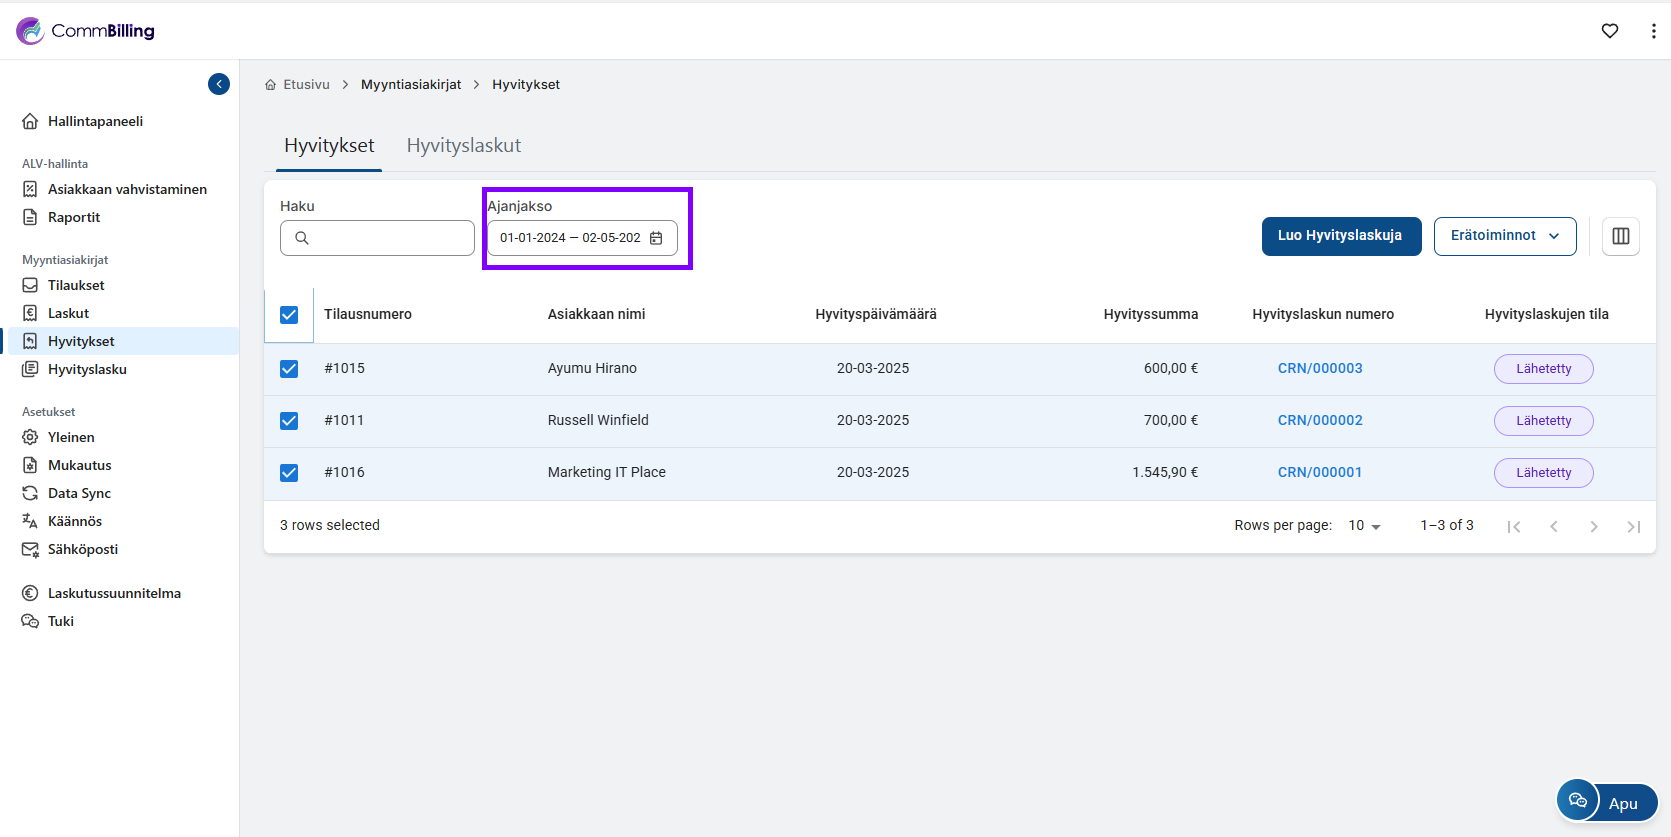Viewport: 1671px width, 837px height.
Task: Uncheck the Marketing IT Place row
Action: (x=289, y=473)
